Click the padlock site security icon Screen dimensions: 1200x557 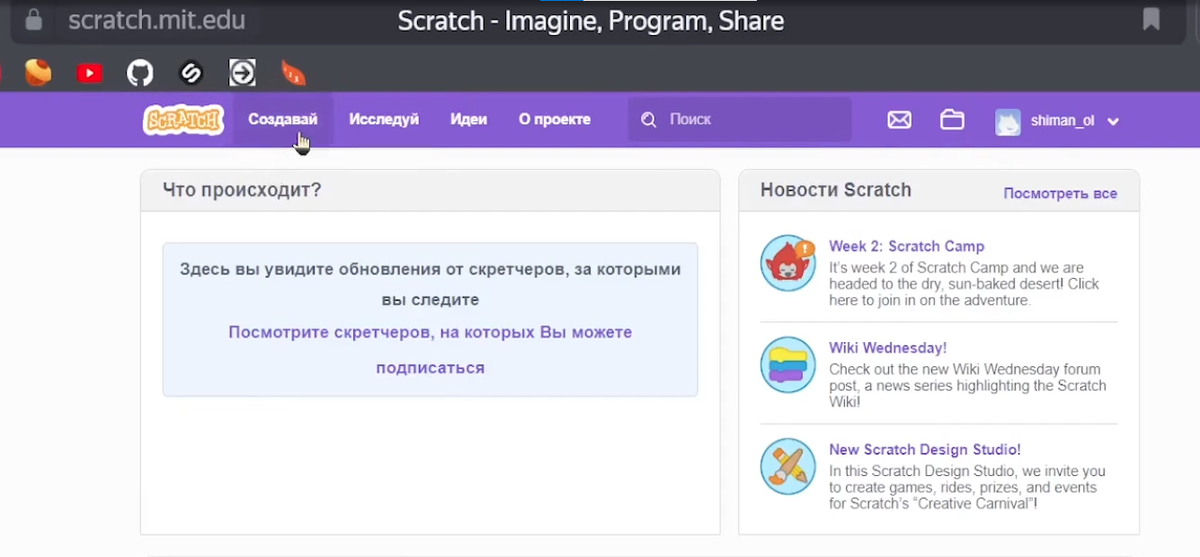35,20
